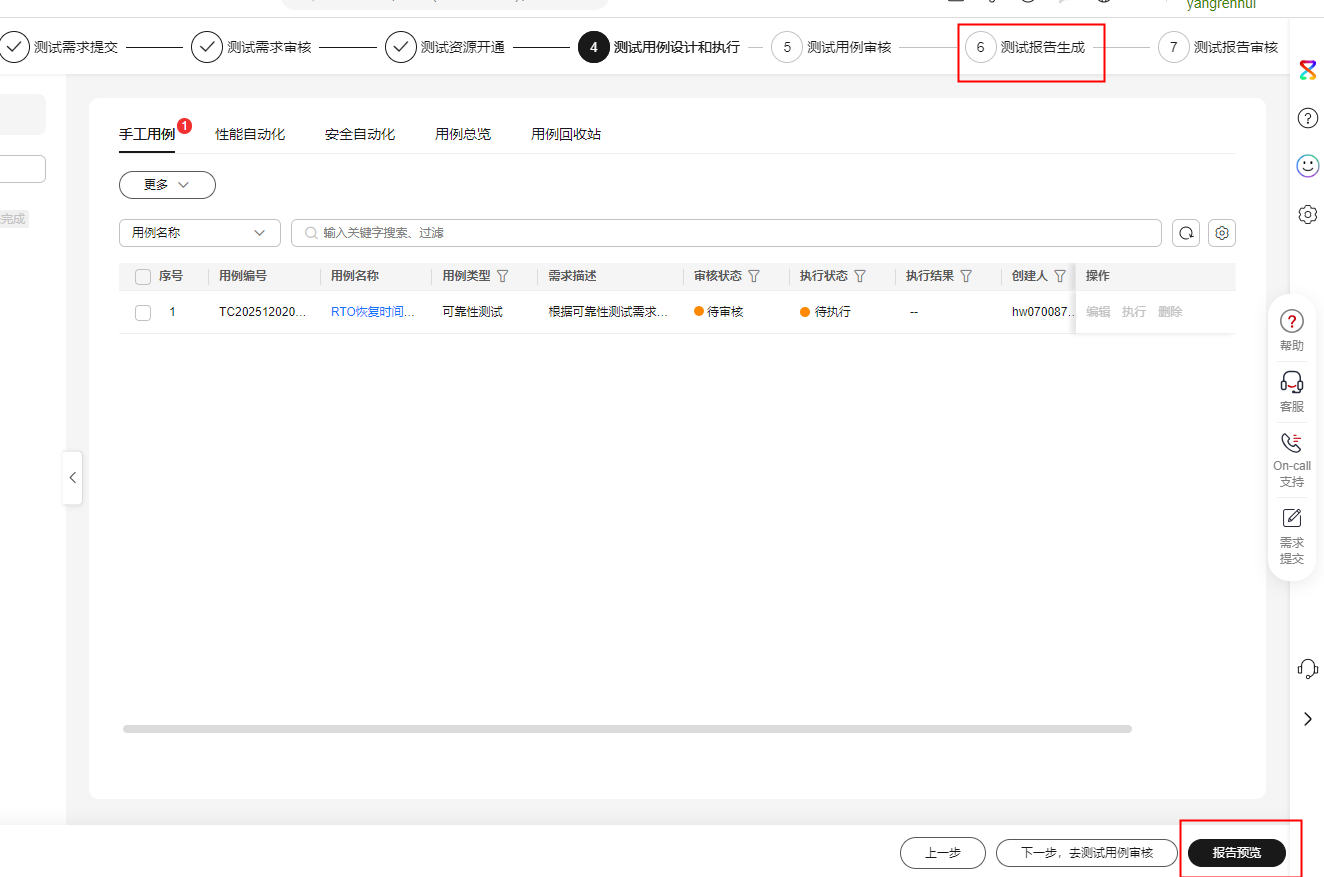This screenshot has width=1324, height=877.
Task: Open the RTO恢复时间 test case link
Action: (x=372, y=312)
